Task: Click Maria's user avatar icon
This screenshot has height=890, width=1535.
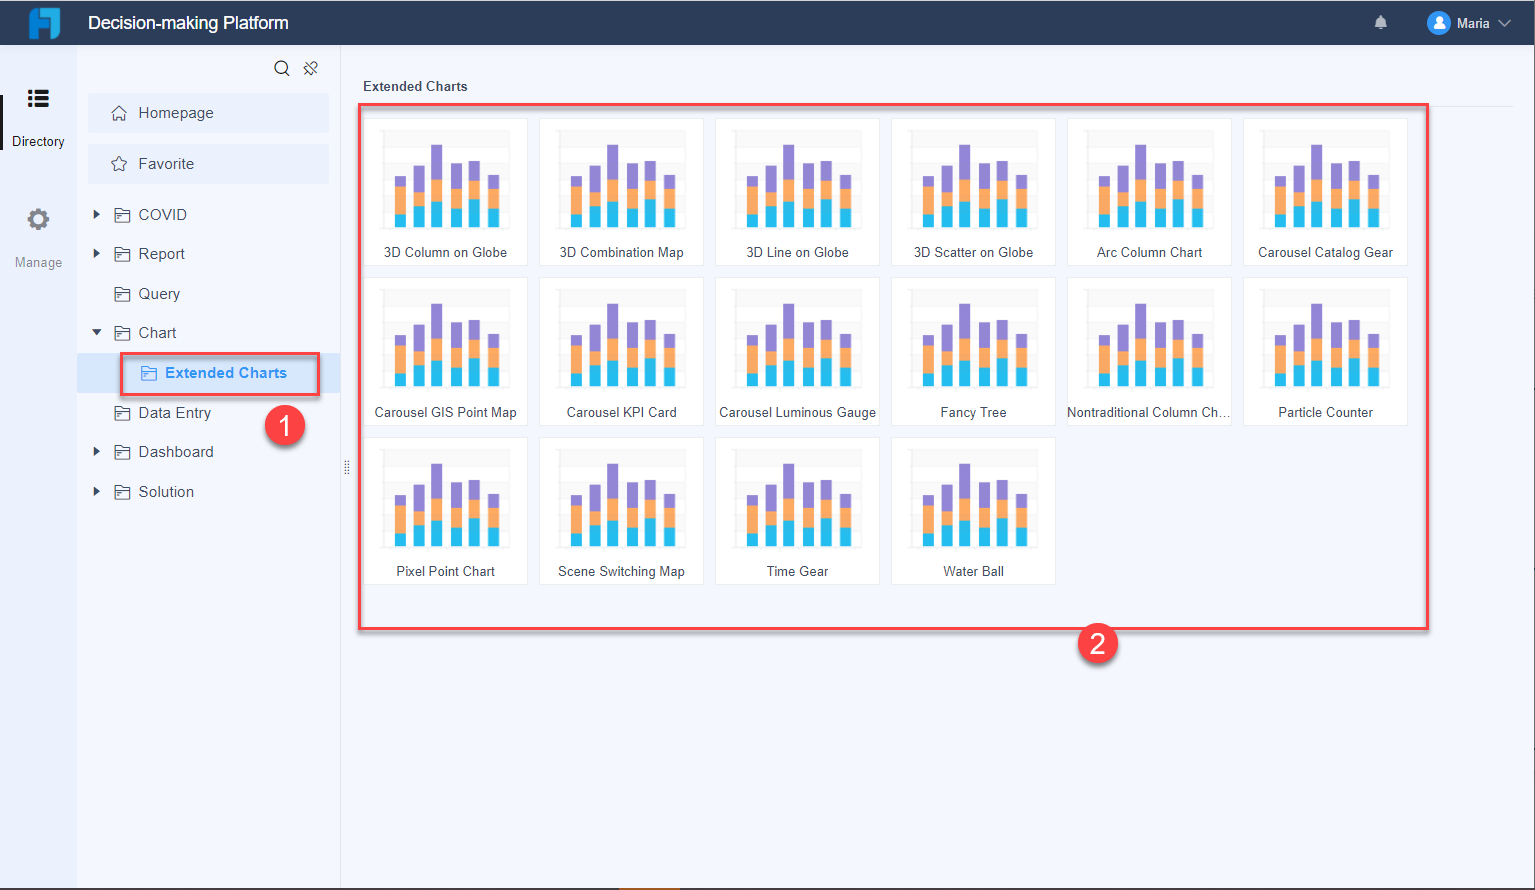Action: click(x=1439, y=23)
